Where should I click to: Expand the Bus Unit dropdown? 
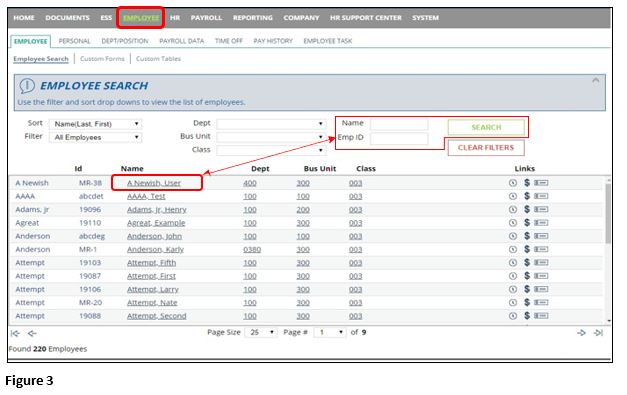click(271, 137)
